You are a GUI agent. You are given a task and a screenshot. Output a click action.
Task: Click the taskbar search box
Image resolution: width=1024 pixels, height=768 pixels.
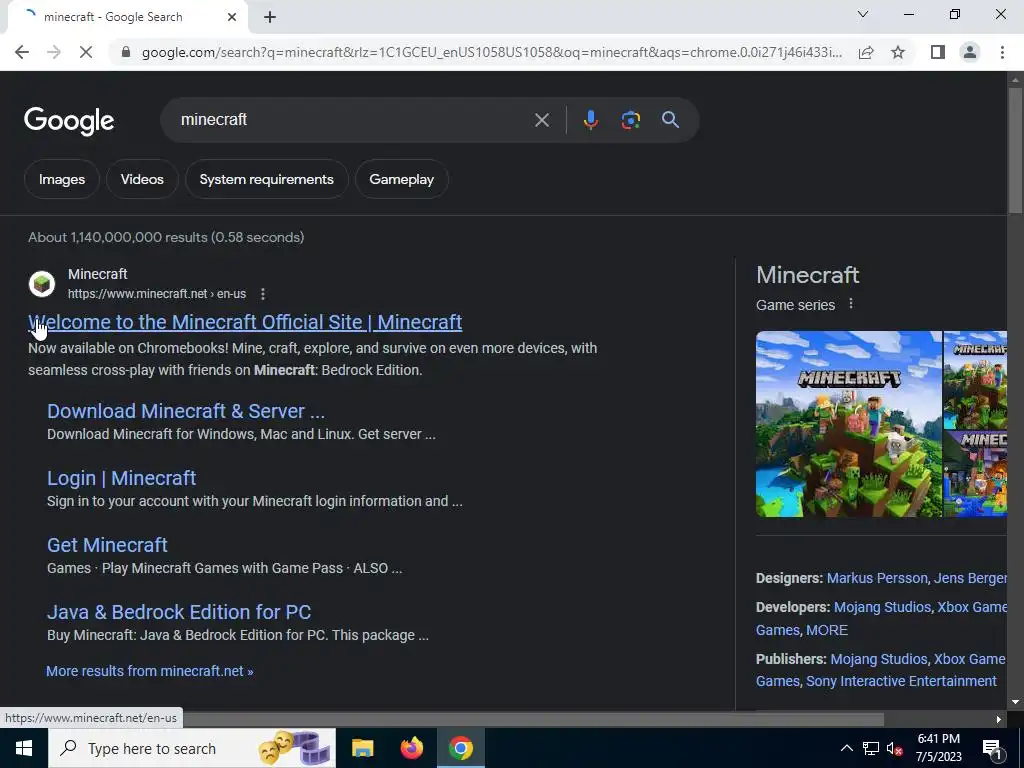[192, 748]
